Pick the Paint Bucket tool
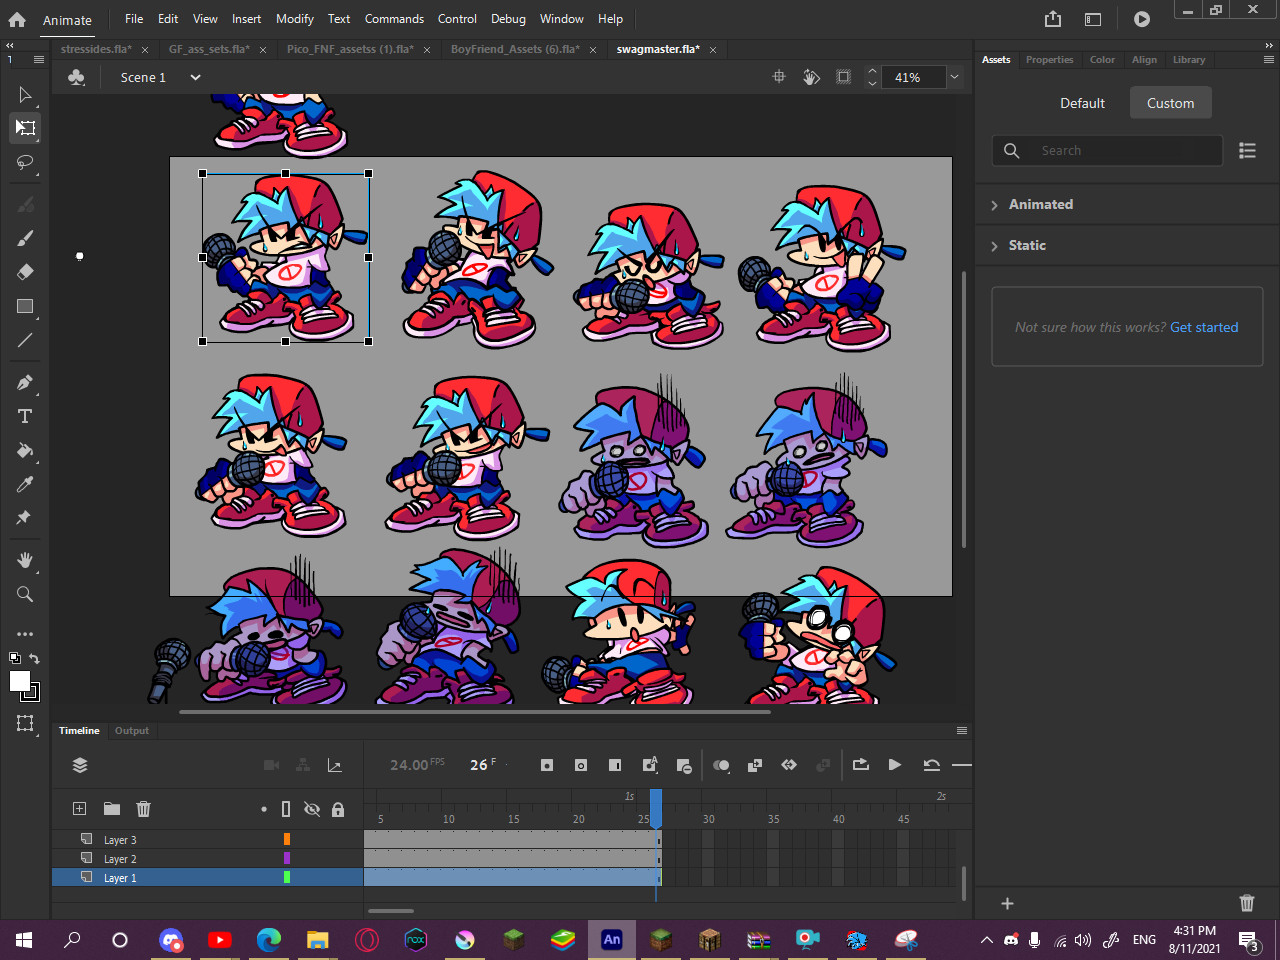1280x960 pixels. [x=25, y=451]
